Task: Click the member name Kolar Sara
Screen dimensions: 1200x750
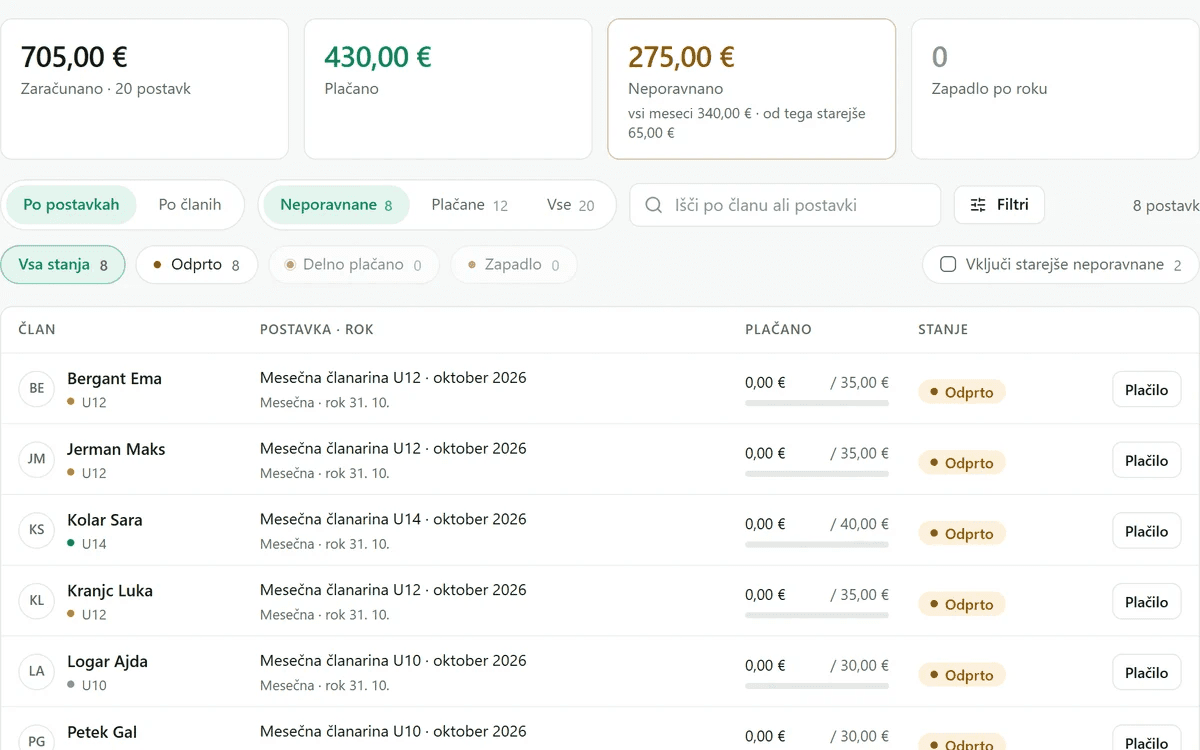Action: [105, 520]
